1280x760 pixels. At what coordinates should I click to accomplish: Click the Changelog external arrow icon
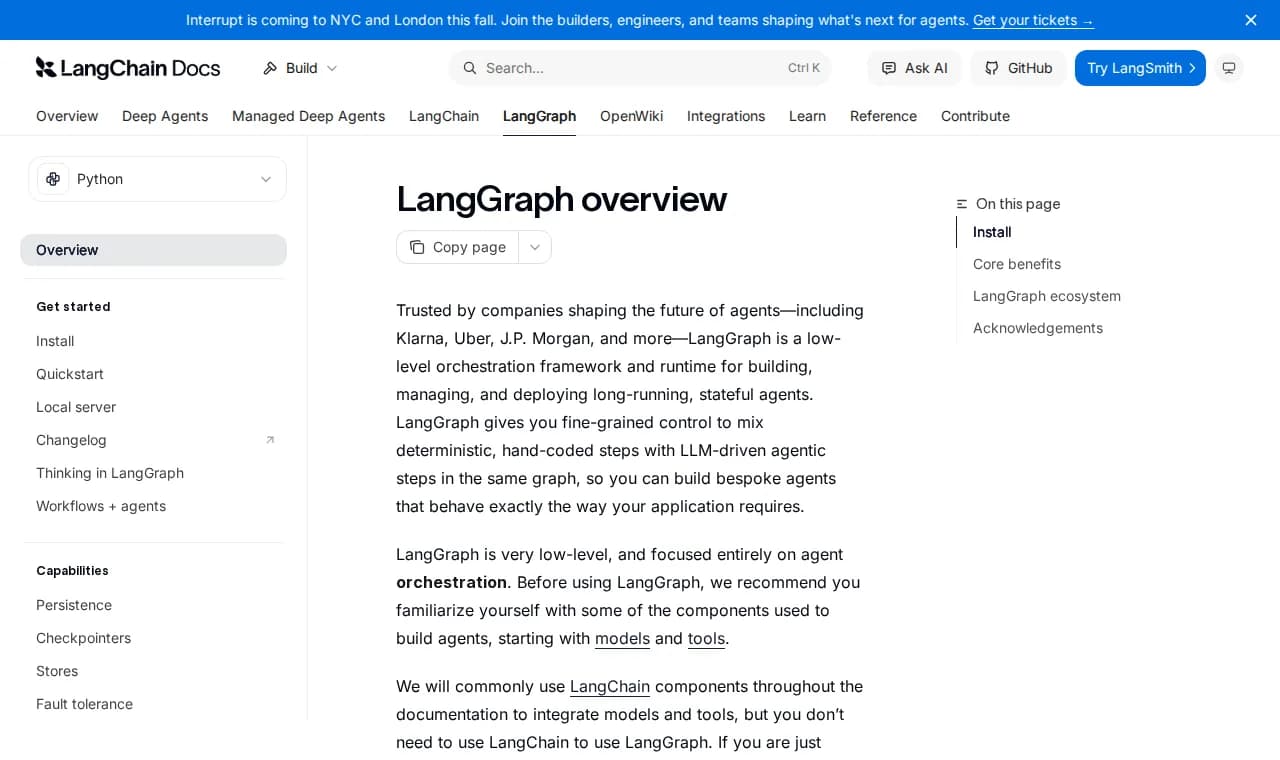pyautogui.click(x=270, y=440)
